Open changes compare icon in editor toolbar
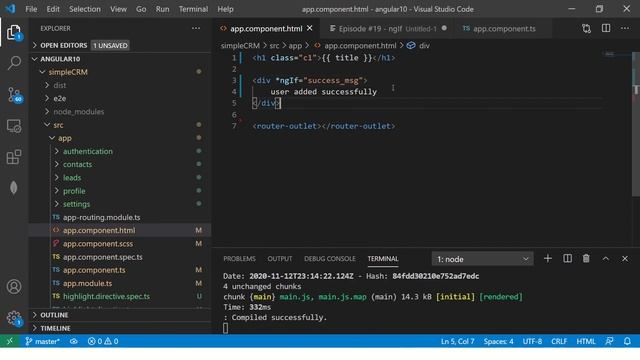 (x=586, y=28)
